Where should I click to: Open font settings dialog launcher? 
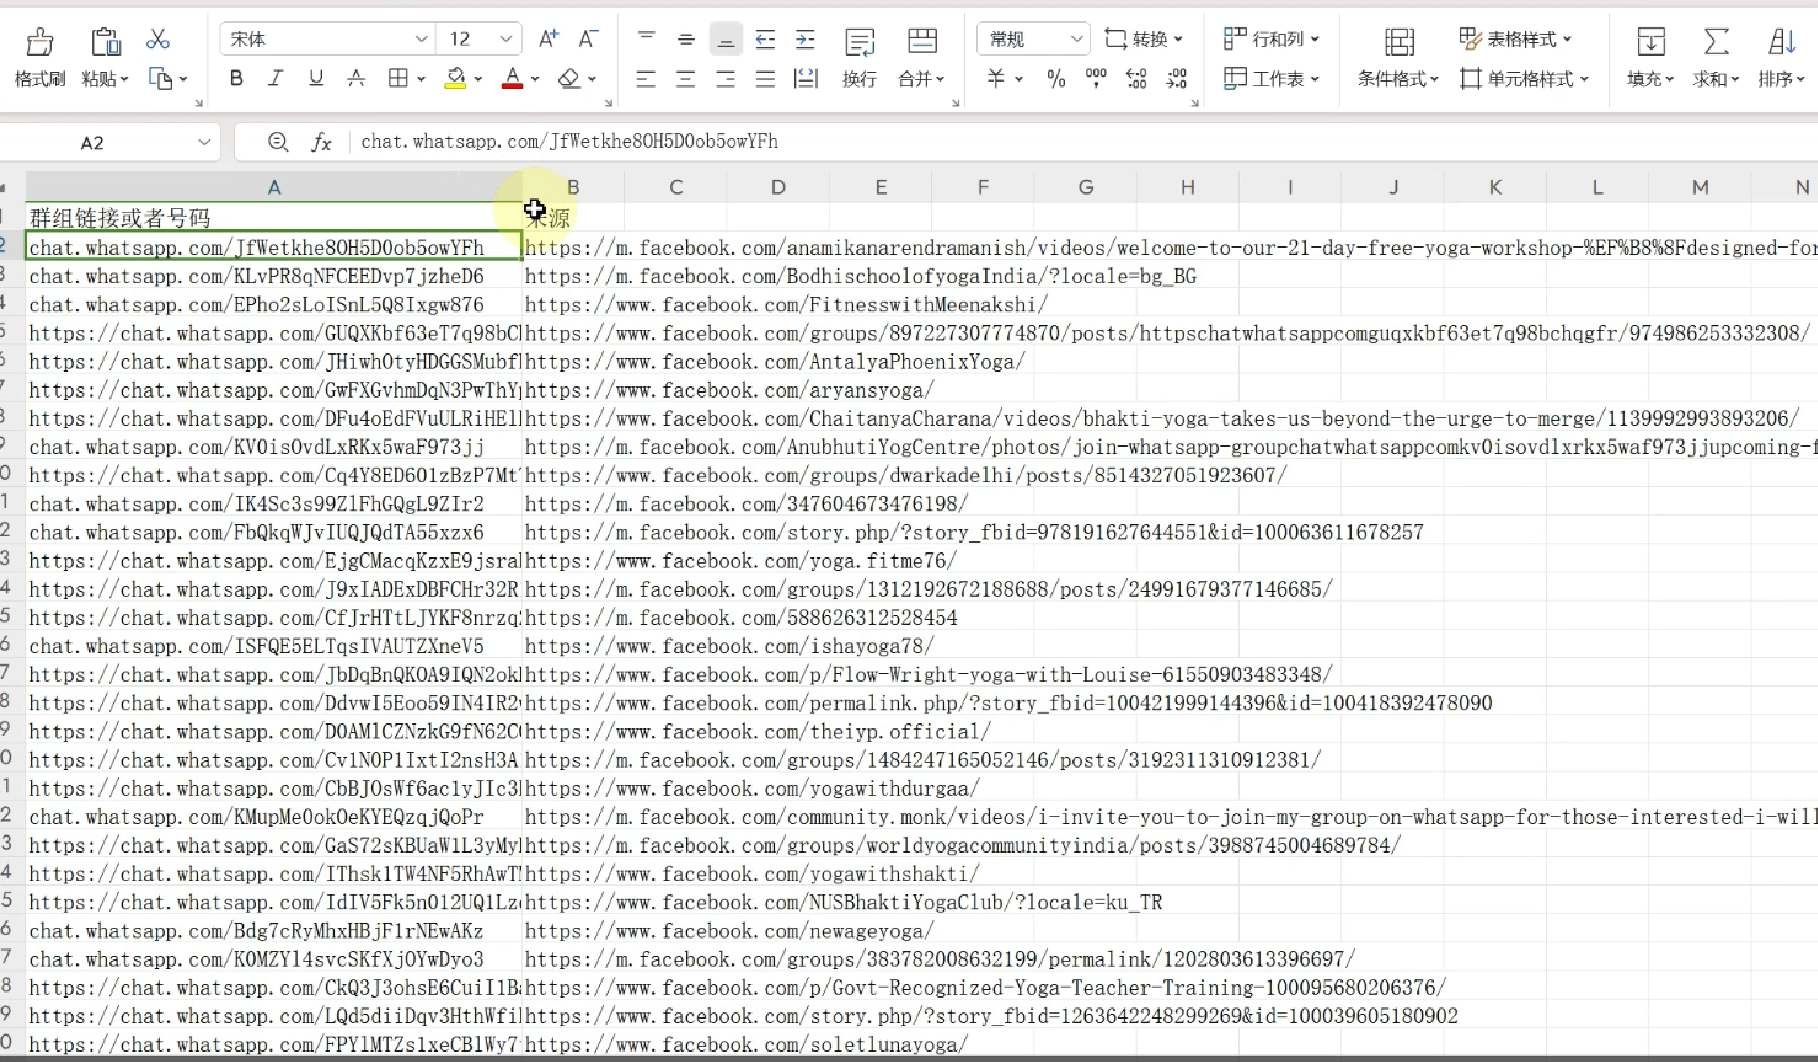[x=608, y=102]
